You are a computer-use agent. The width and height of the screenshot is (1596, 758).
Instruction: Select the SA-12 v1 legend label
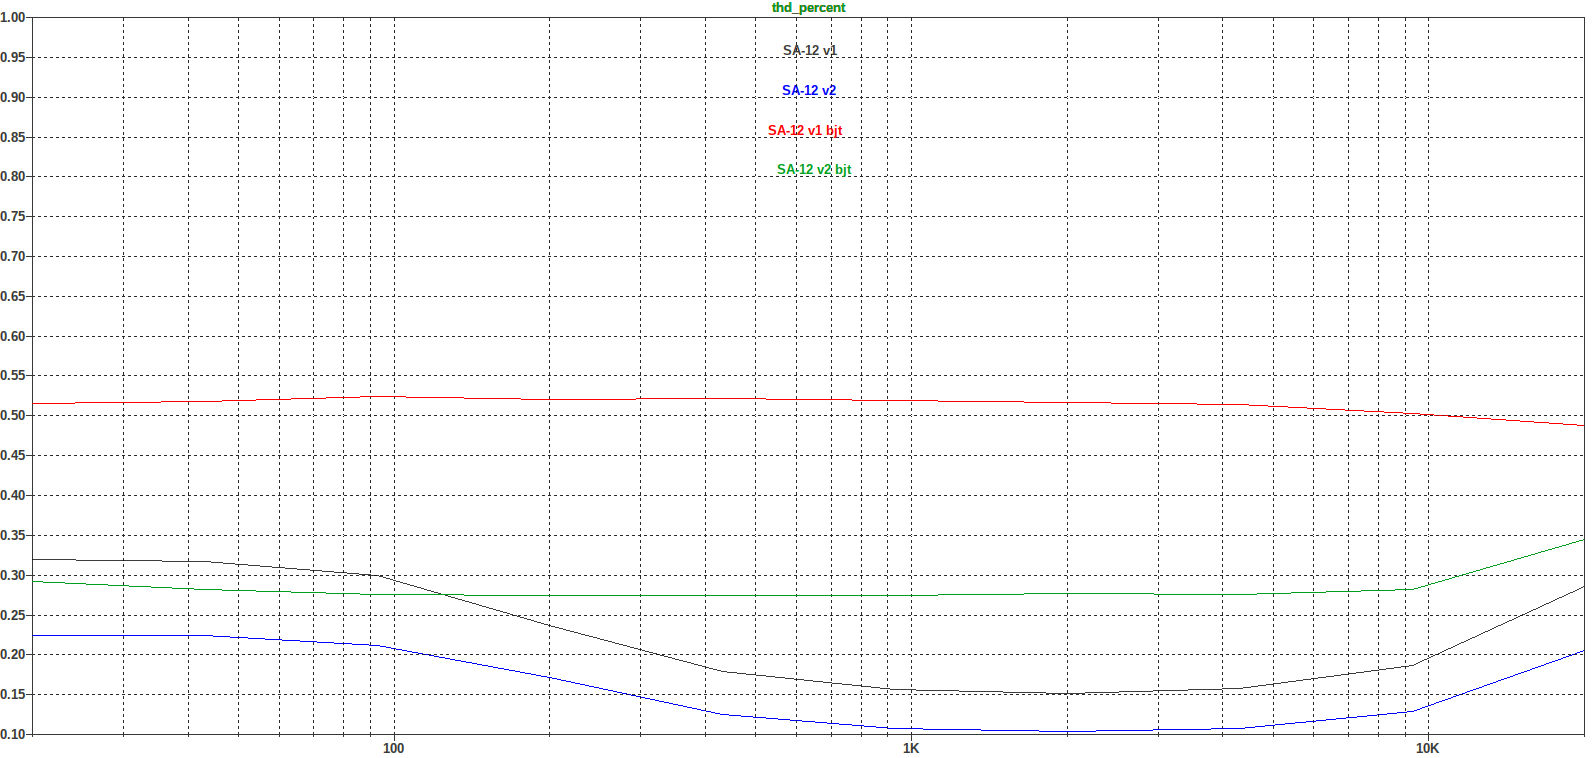click(810, 50)
